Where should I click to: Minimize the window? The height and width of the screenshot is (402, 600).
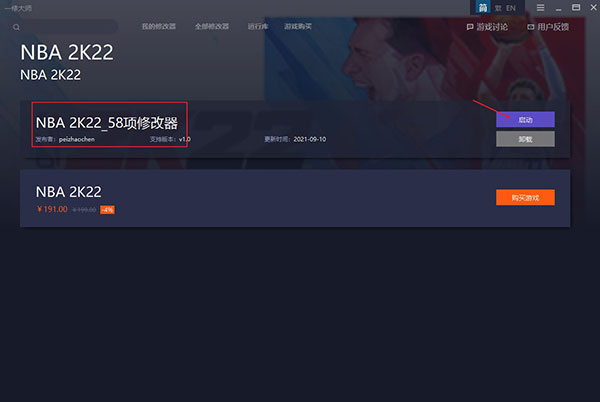[559, 8]
